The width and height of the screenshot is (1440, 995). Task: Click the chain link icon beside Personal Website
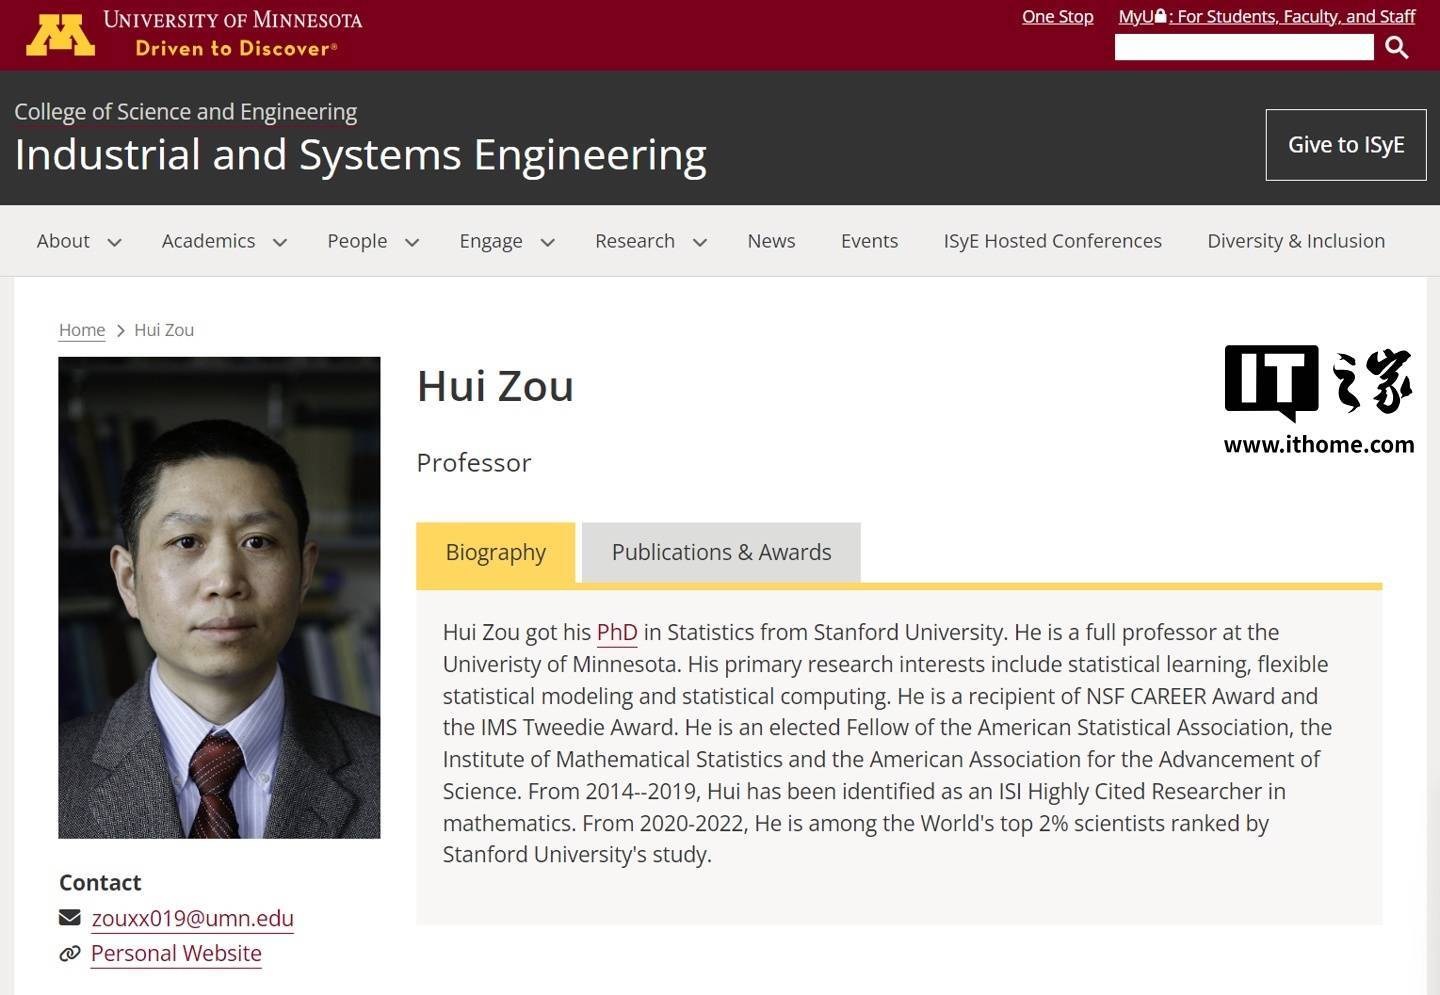click(x=70, y=953)
